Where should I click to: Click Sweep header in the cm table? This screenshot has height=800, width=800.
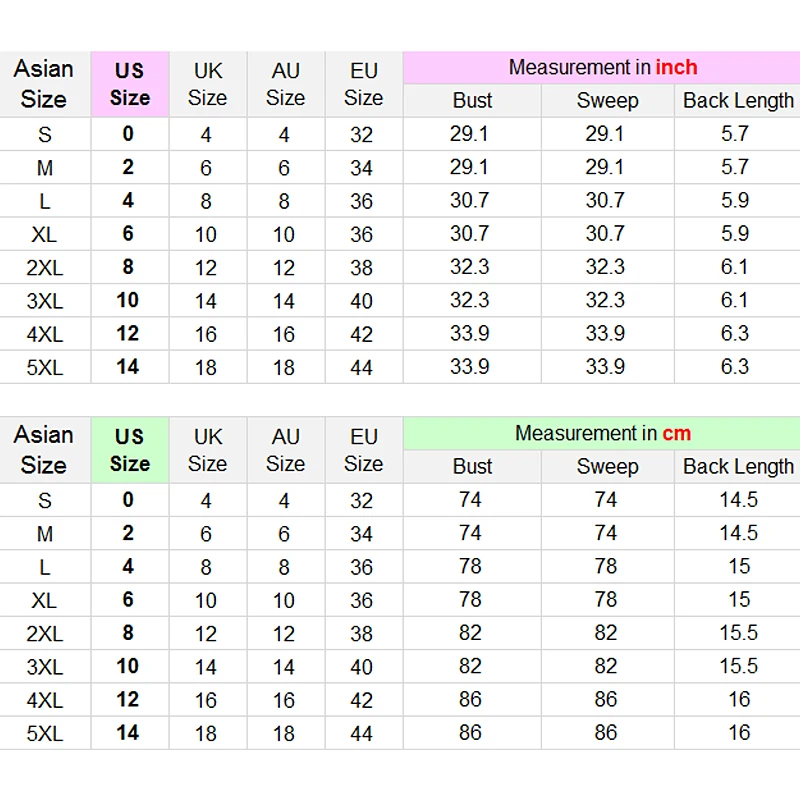[607, 467]
